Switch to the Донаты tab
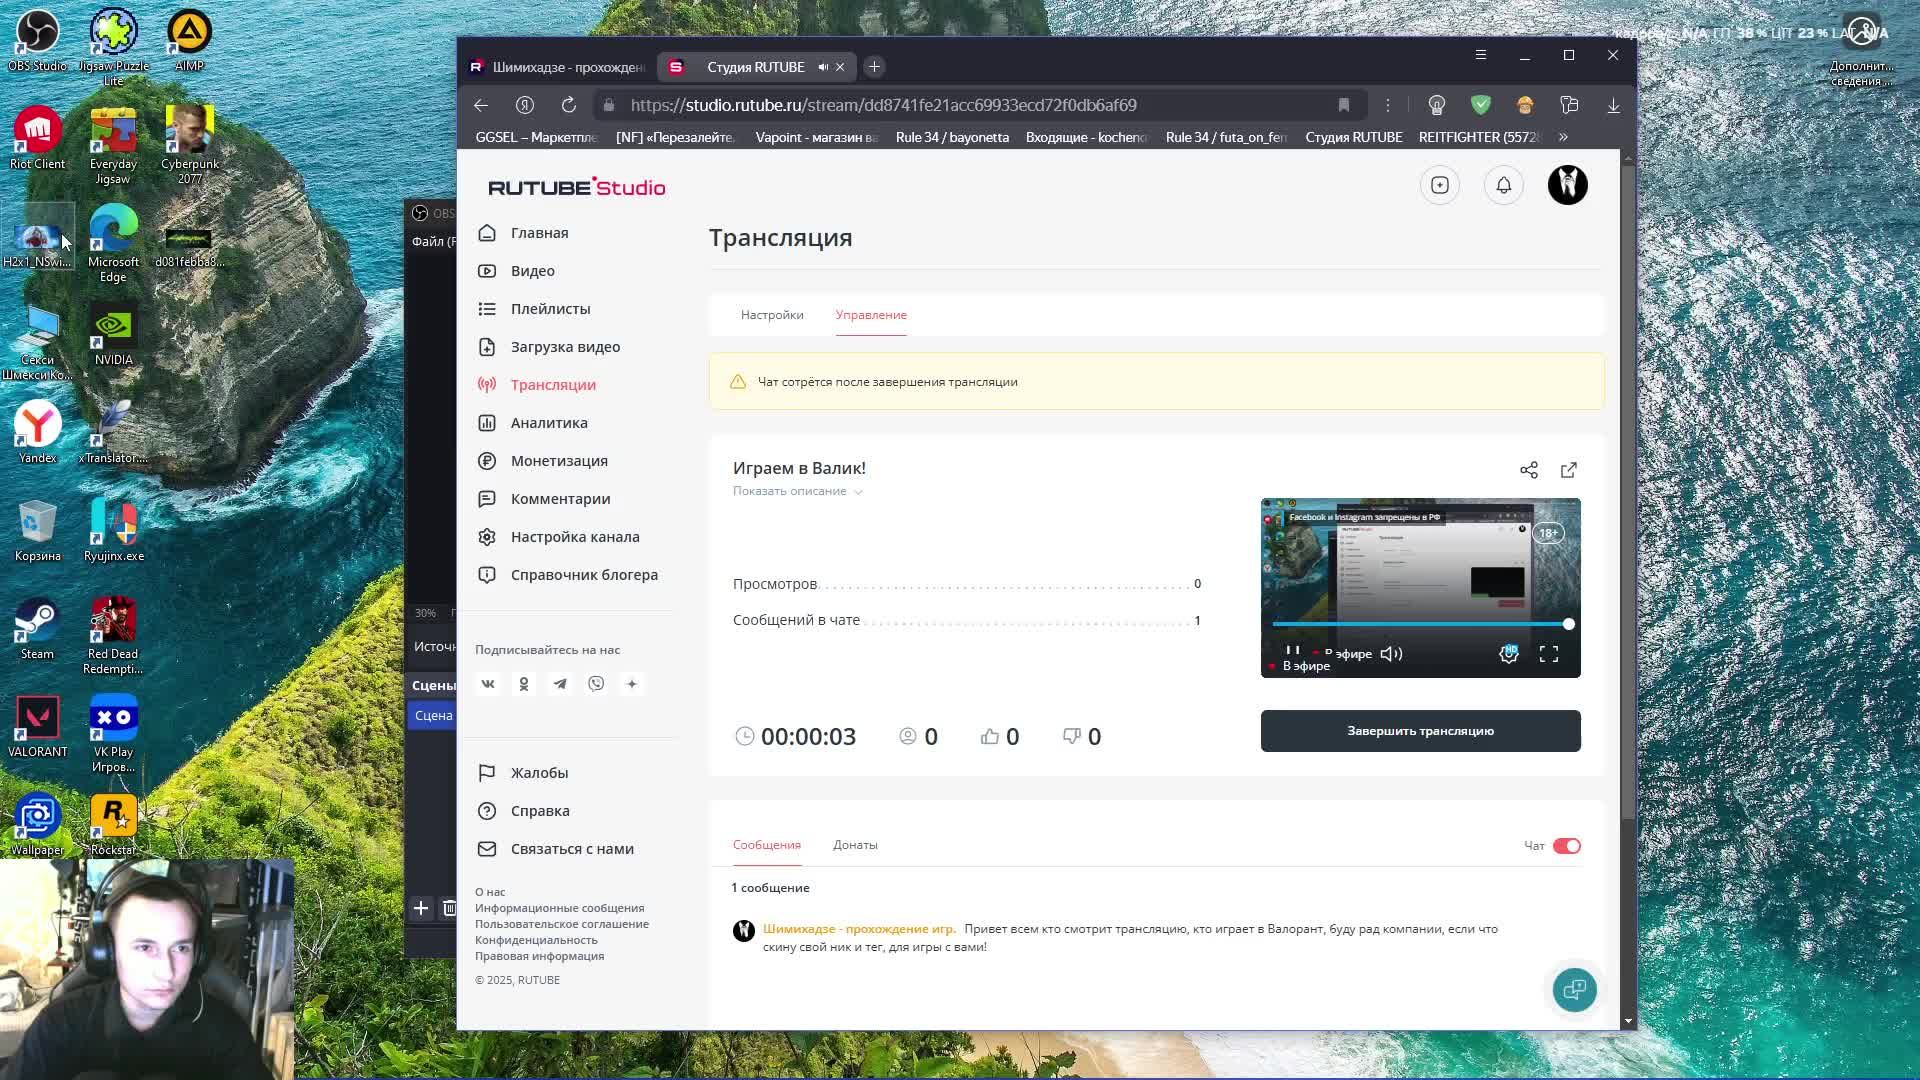The height and width of the screenshot is (1080, 1920). click(x=855, y=845)
